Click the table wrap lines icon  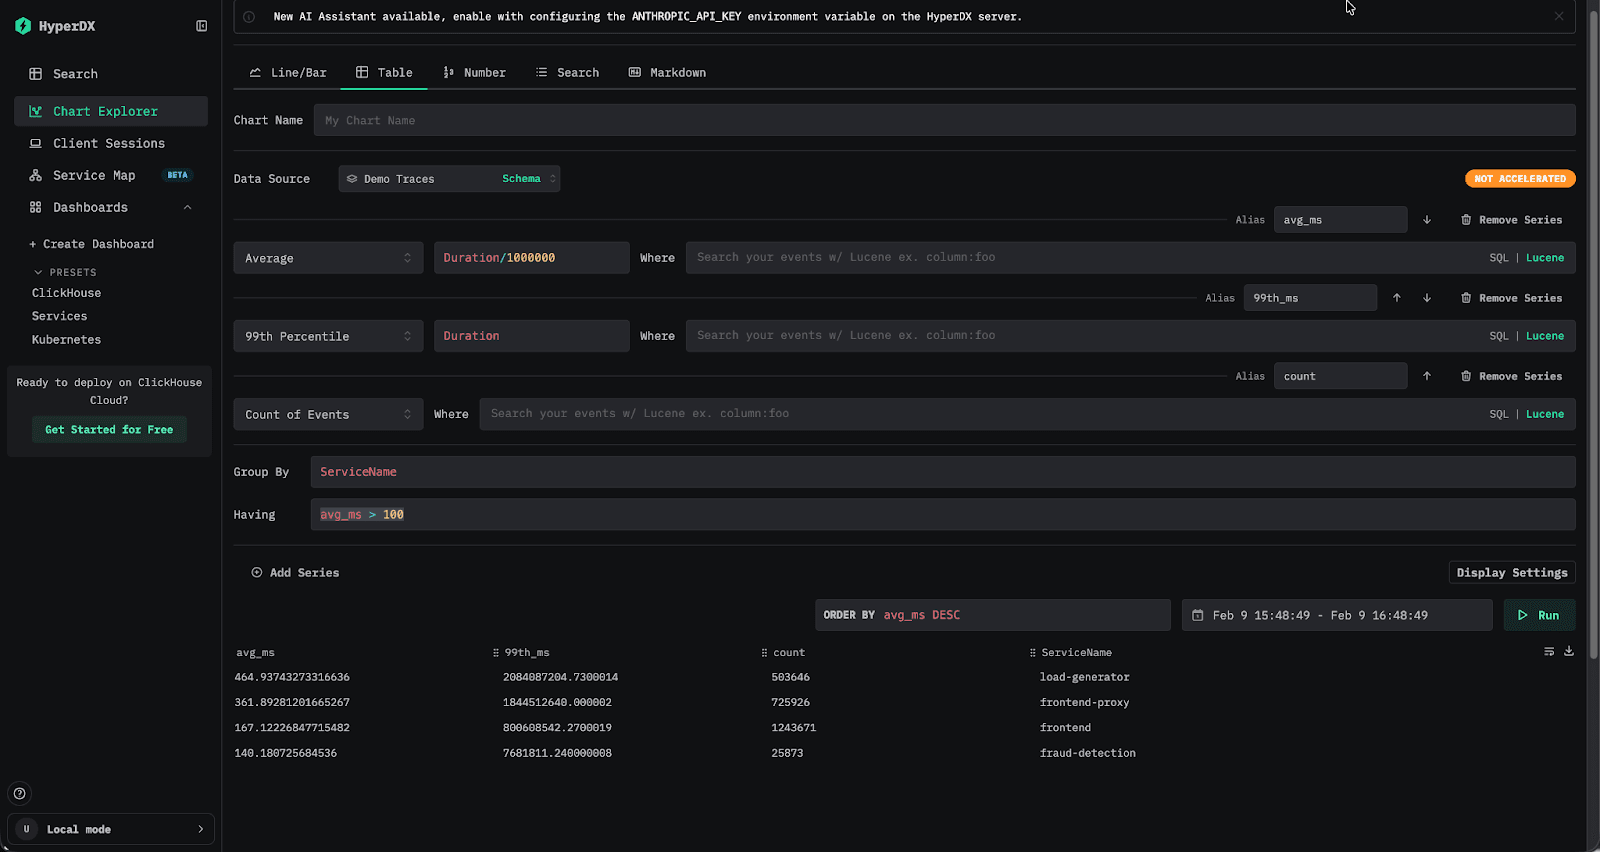pyautogui.click(x=1549, y=651)
